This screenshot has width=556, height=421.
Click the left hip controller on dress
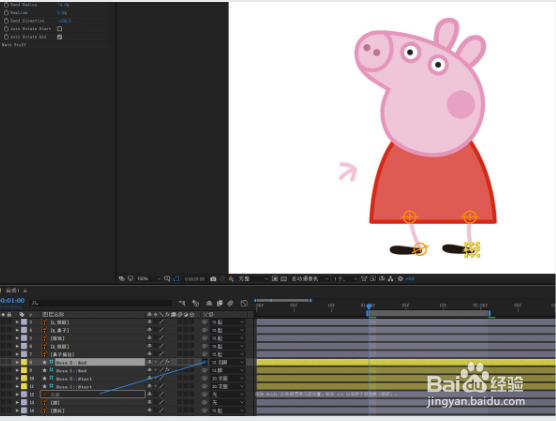pos(410,217)
